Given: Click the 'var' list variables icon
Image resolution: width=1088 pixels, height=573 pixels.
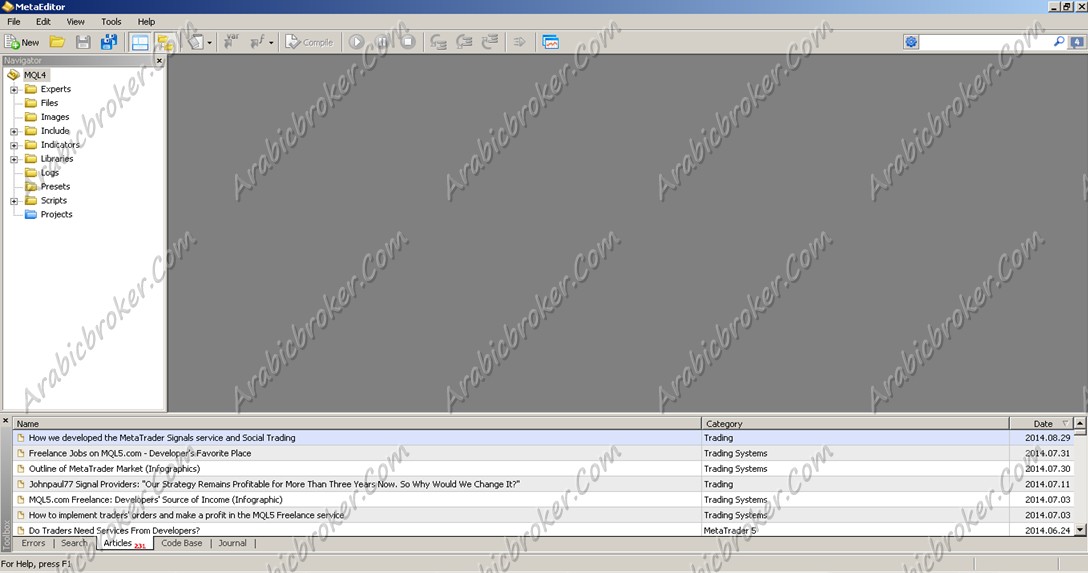Looking at the screenshot, I should 231,42.
